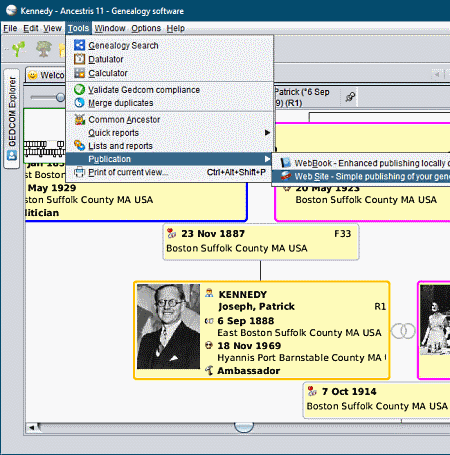Viewport: 450px width, 455px height.
Task: Open the GEDCOM Explorer side panel
Action: pos(12,119)
